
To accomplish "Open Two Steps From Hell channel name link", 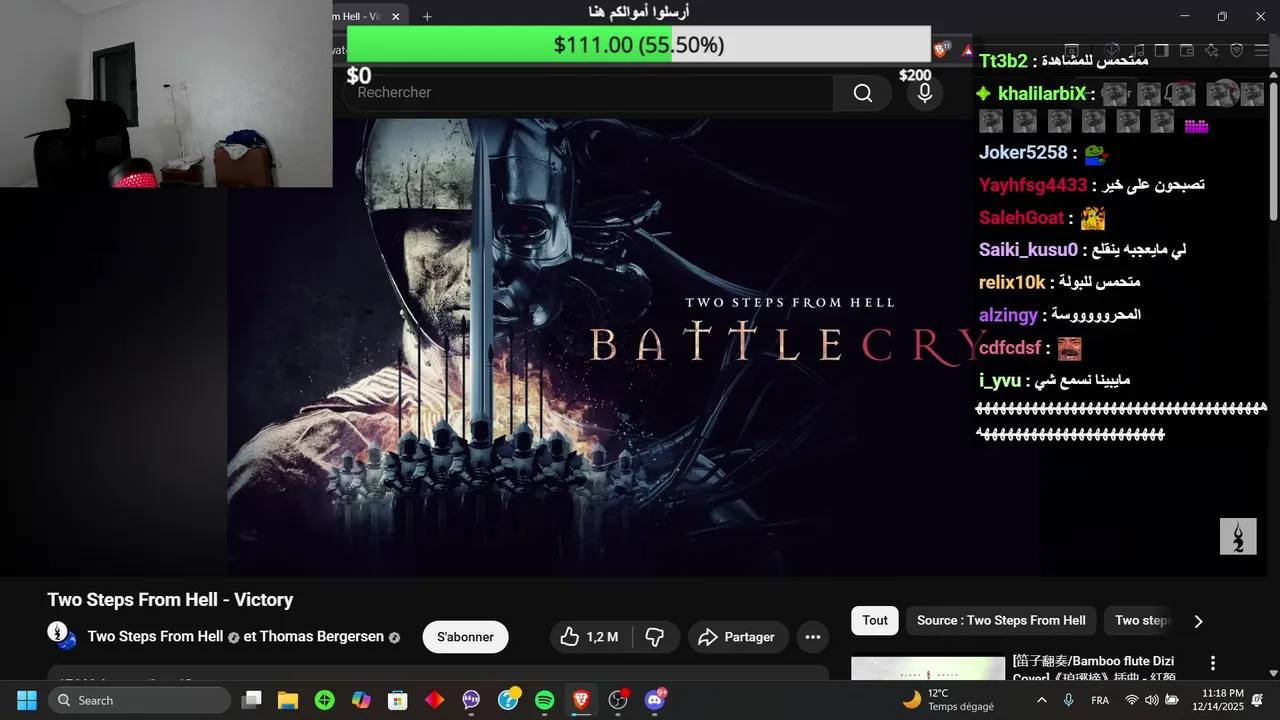I will (x=155, y=636).
